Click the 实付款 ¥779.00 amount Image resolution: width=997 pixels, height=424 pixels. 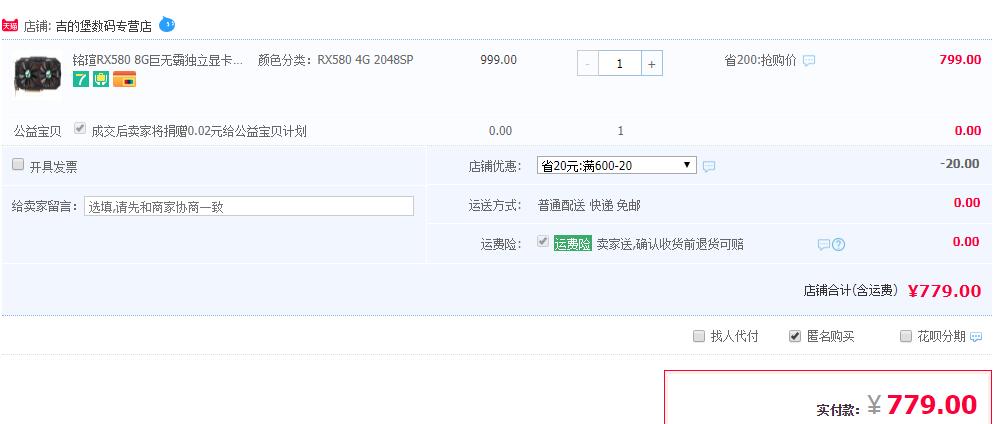point(922,404)
